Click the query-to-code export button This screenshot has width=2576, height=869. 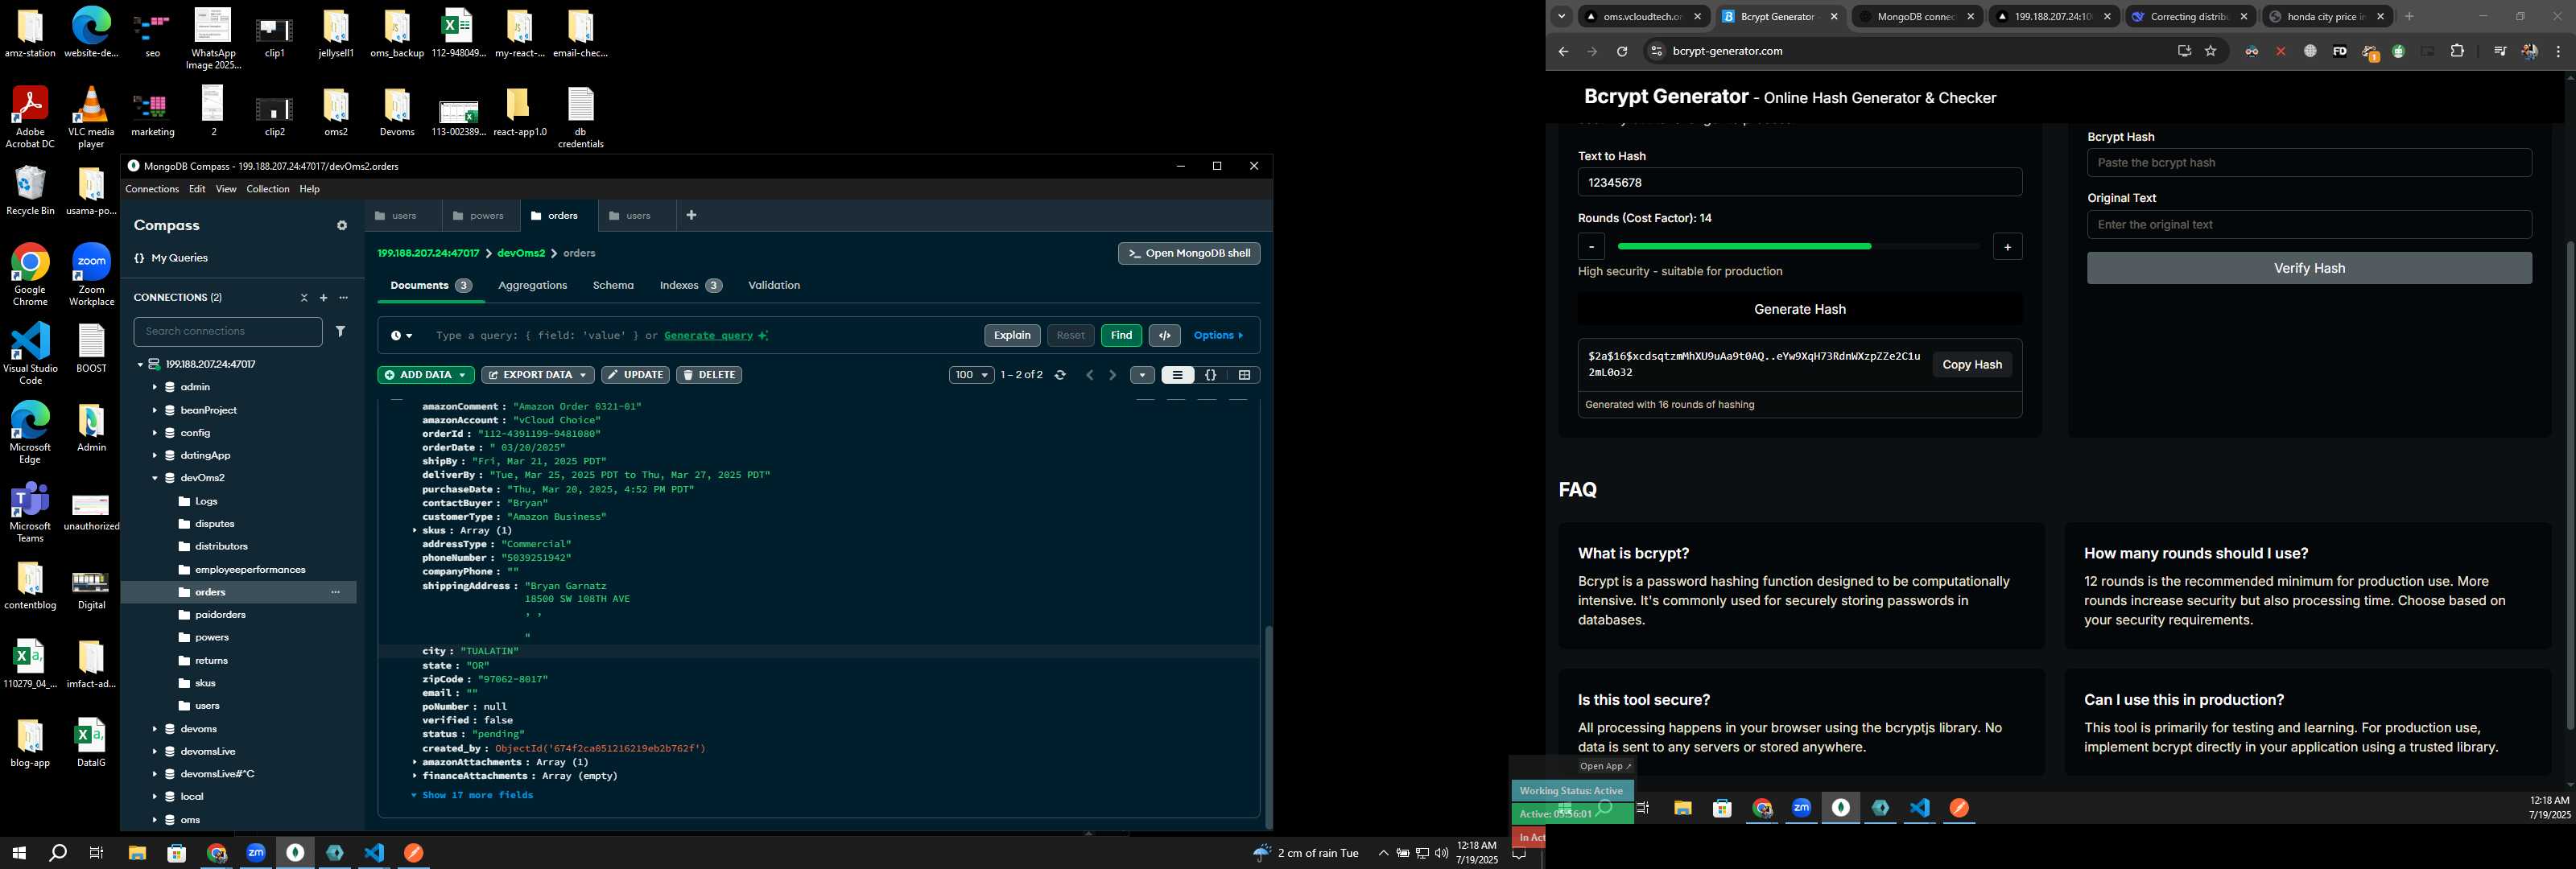[x=1165, y=336]
